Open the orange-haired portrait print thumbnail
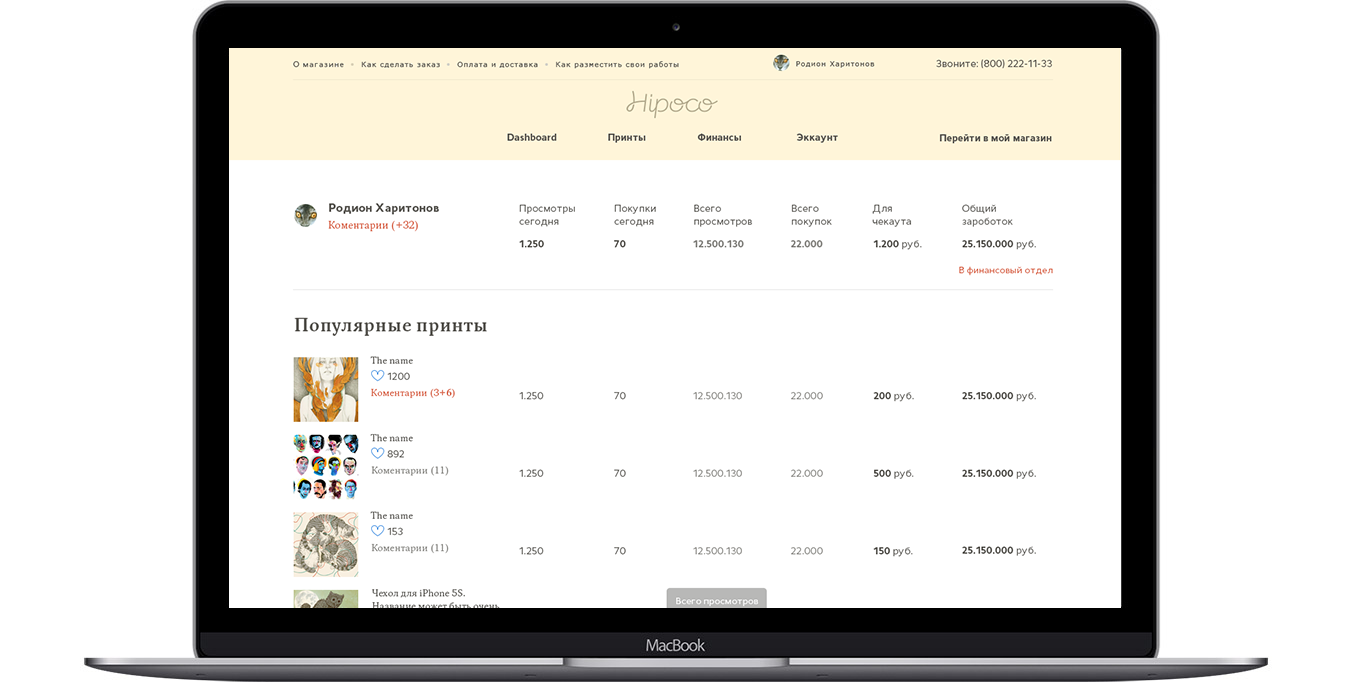This screenshot has height=682, width=1361. click(326, 389)
